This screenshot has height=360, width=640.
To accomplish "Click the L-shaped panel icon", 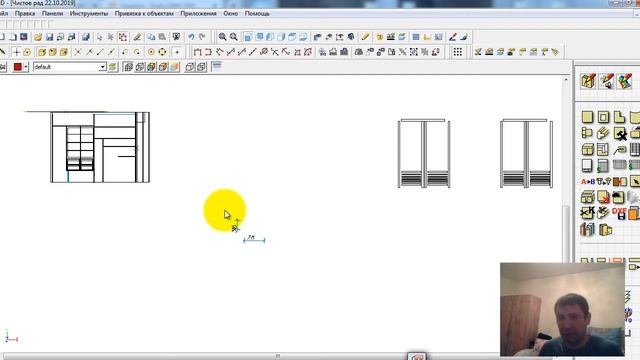I will pos(619,117).
